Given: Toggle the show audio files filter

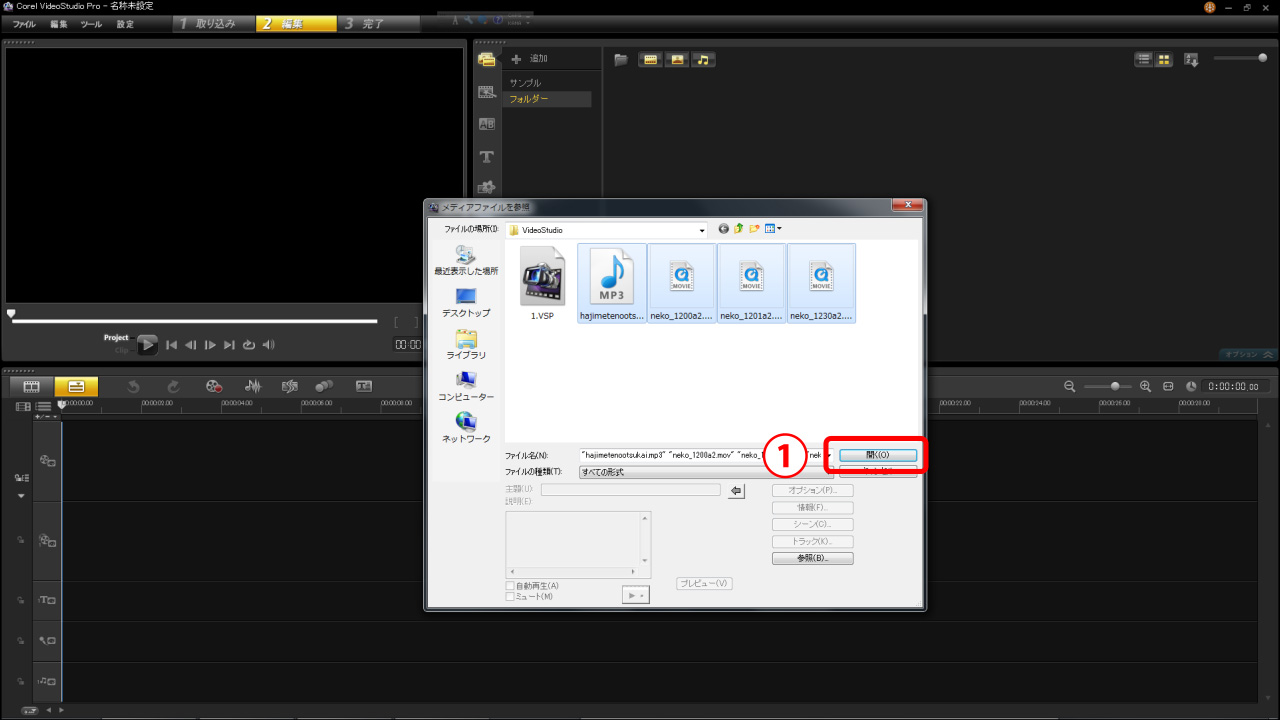Looking at the screenshot, I should click(704, 60).
